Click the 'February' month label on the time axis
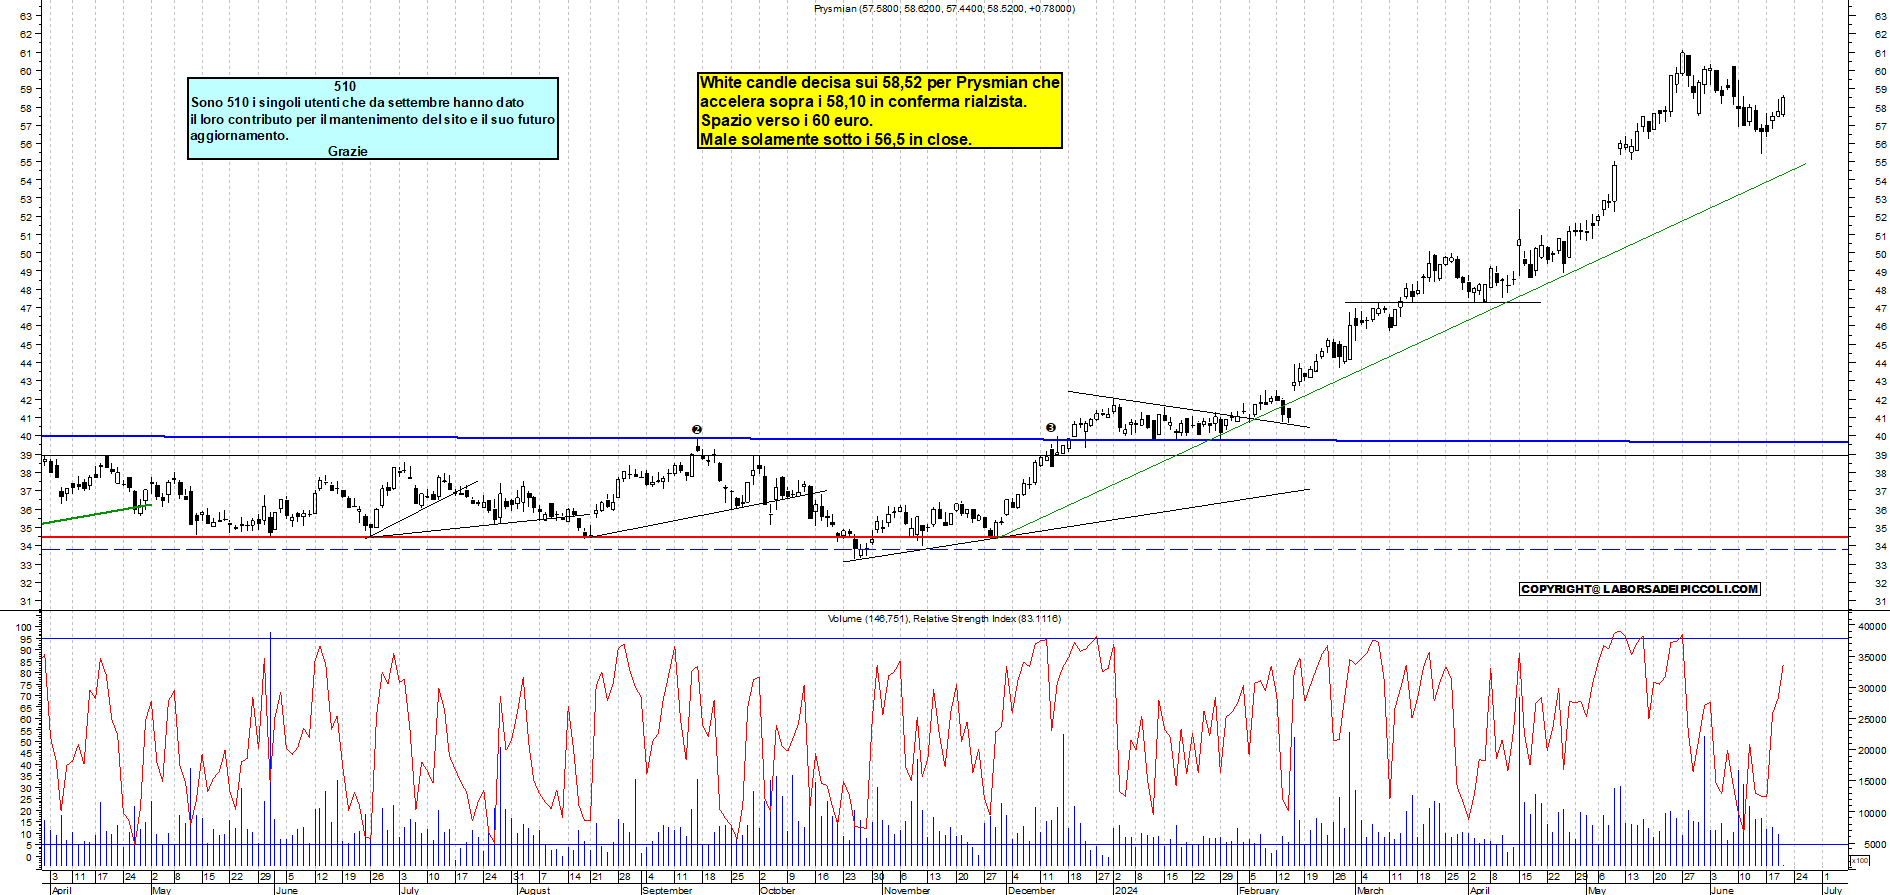The width and height of the screenshot is (1890, 895). (x=1258, y=890)
